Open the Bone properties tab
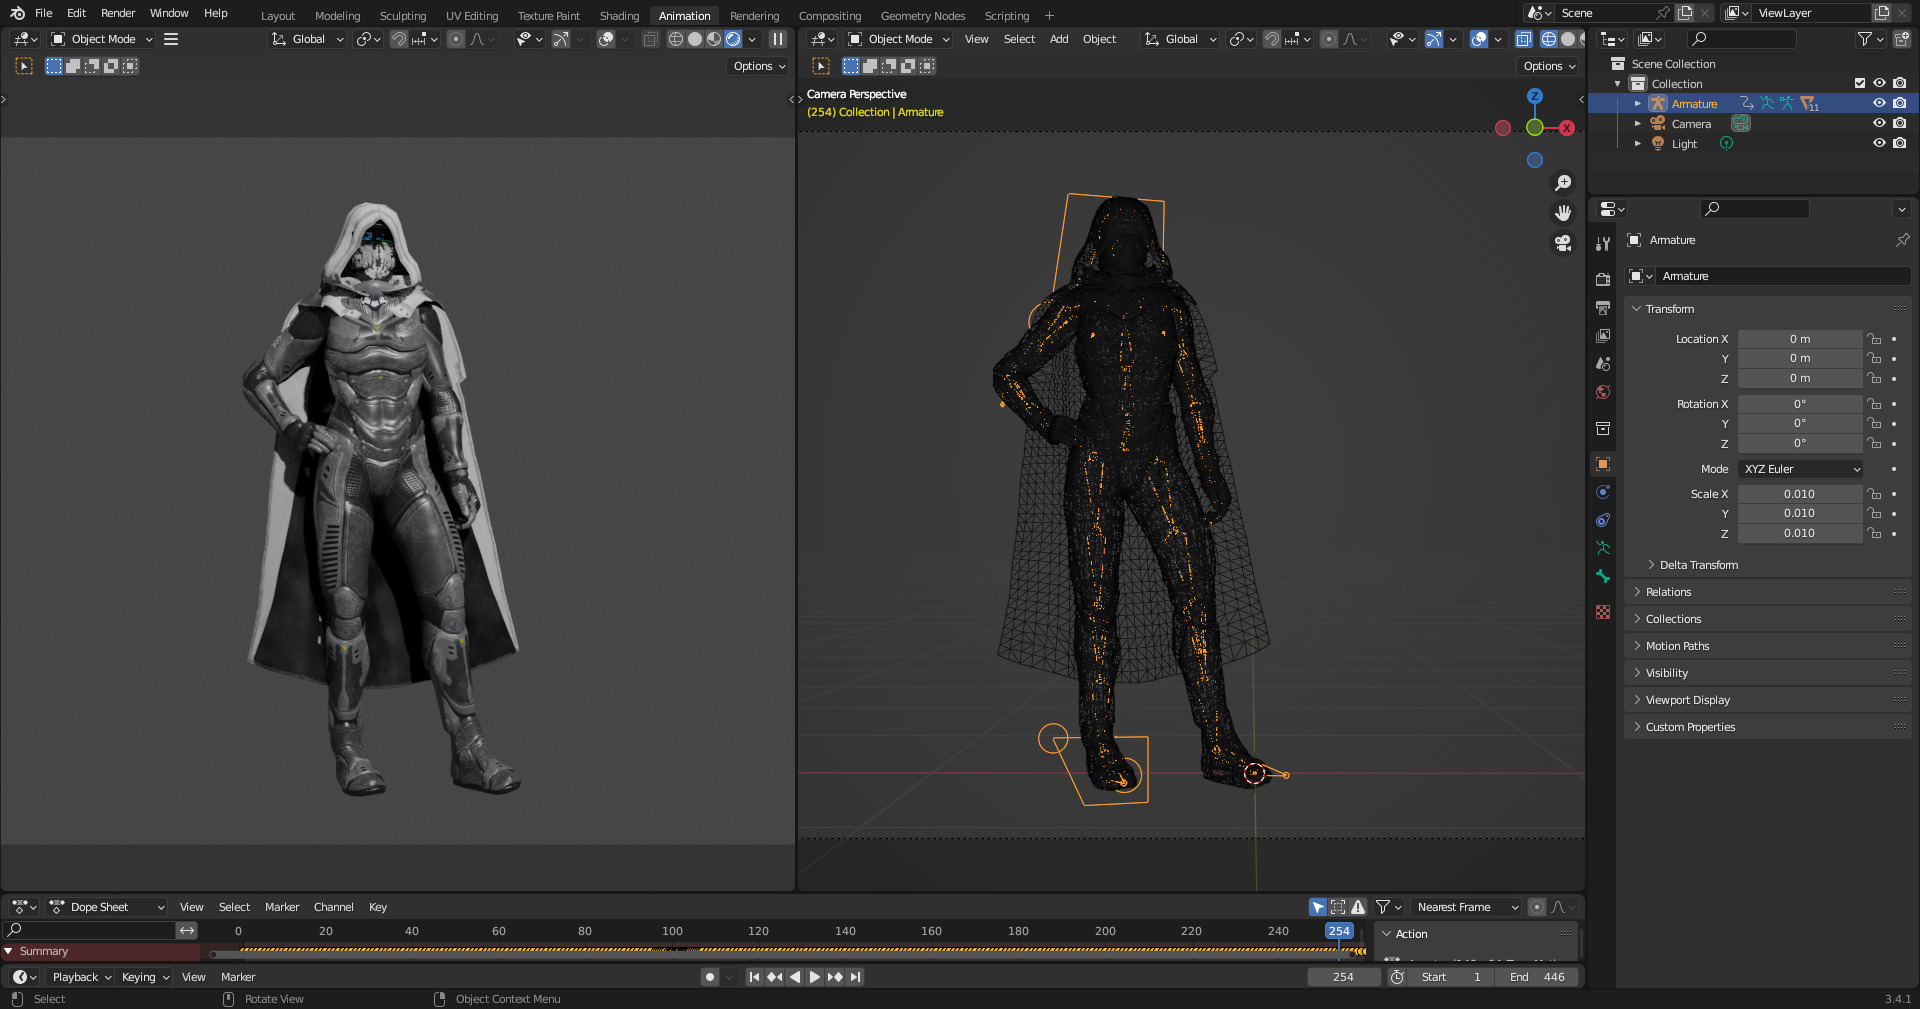The width and height of the screenshot is (1920, 1009). pos(1603,576)
